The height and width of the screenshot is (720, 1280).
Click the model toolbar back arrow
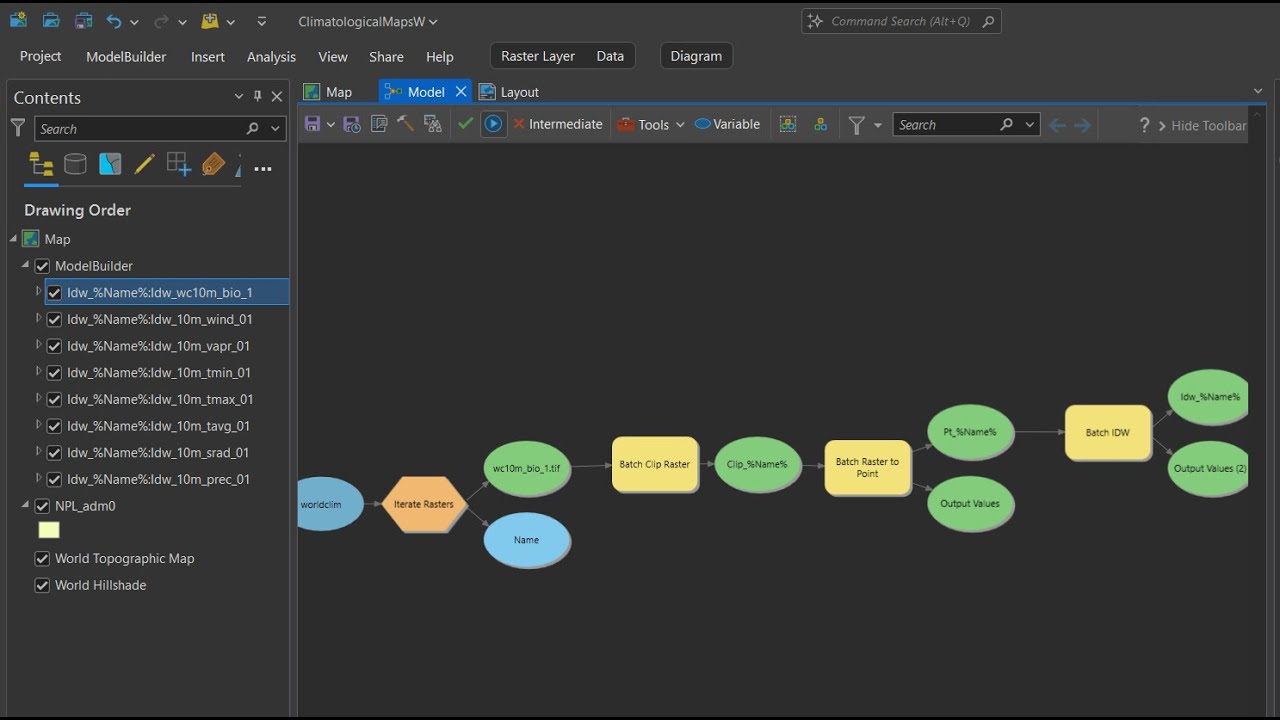(x=1057, y=125)
